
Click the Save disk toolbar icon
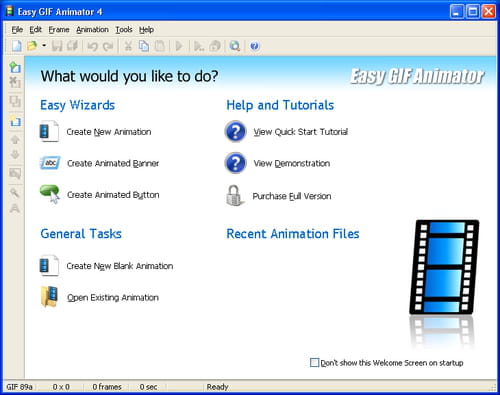(x=57, y=46)
